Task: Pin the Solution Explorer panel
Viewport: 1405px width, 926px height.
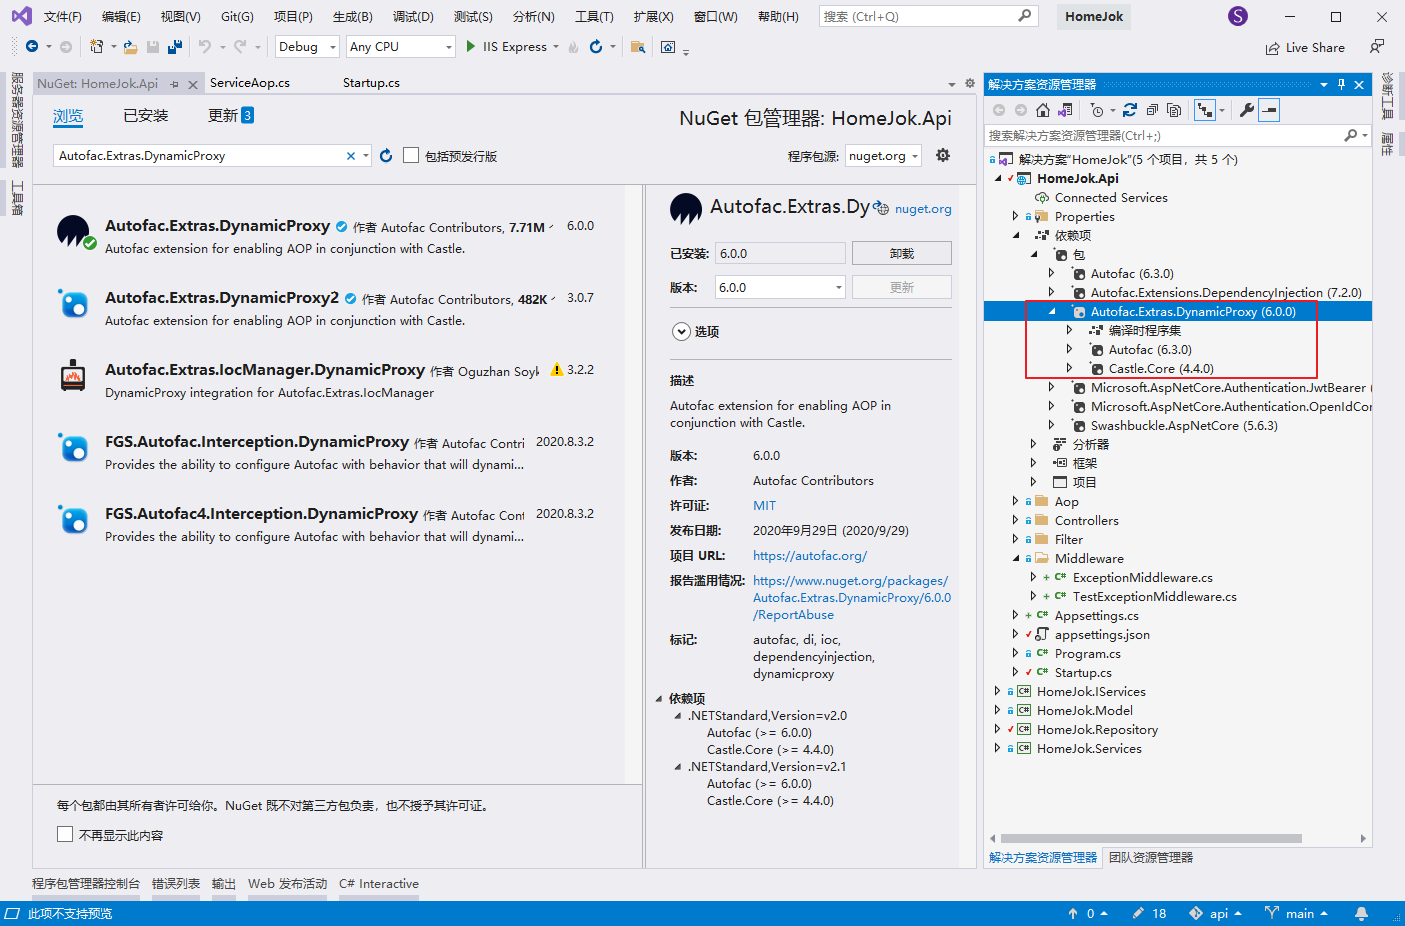Action: (x=1342, y=85)
